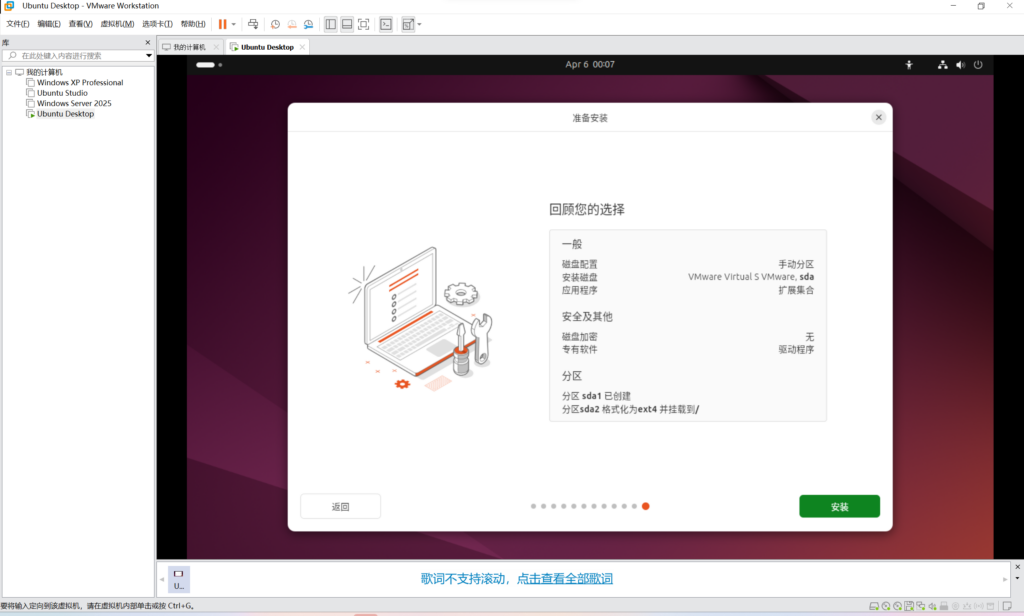
Task: Click the second CD/DVD drive status icon
Action: (897, 606)
